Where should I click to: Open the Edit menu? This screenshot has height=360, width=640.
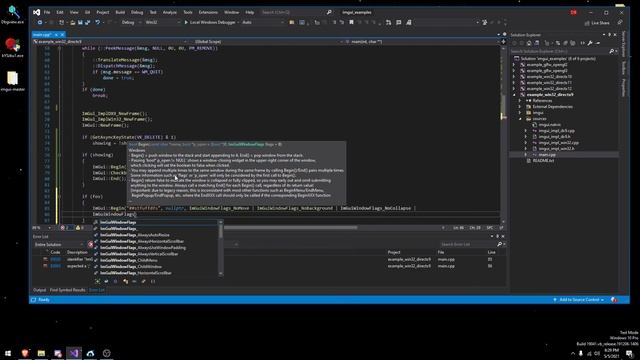[x=60, y=12]
